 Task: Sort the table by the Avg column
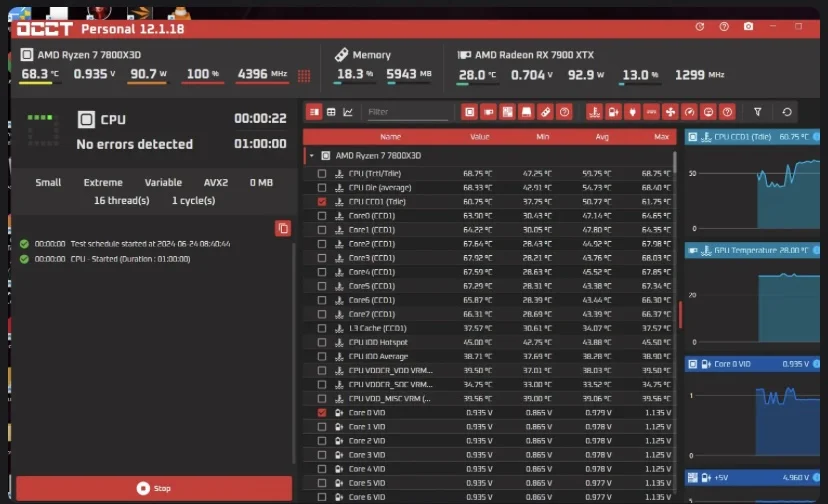[x=602, y=137]
